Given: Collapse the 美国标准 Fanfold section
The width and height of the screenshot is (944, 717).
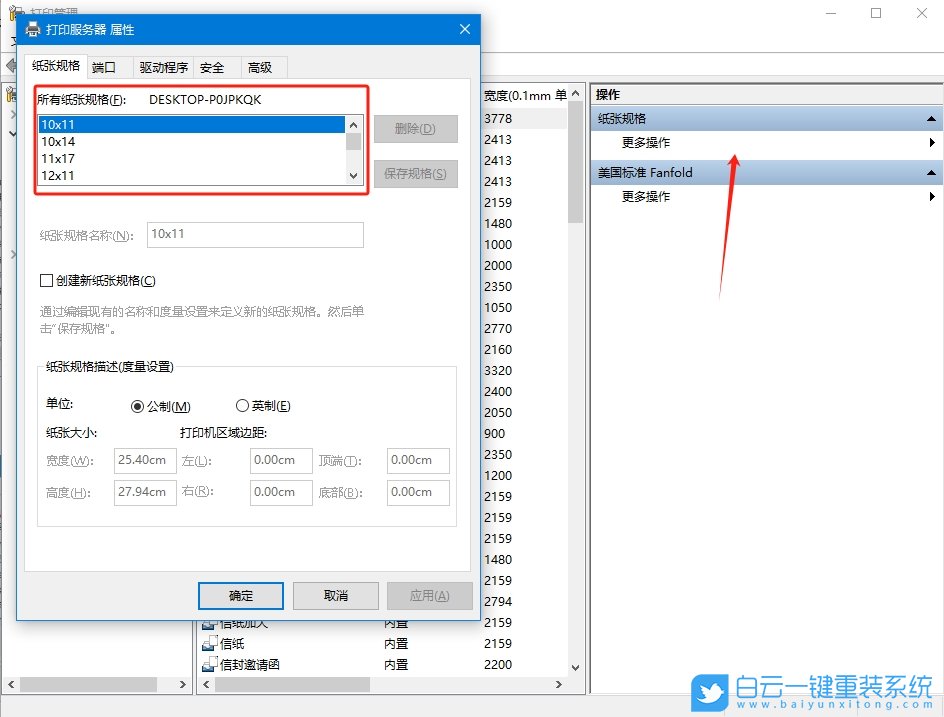Looking at the screenshot, I should pos(931,171).
